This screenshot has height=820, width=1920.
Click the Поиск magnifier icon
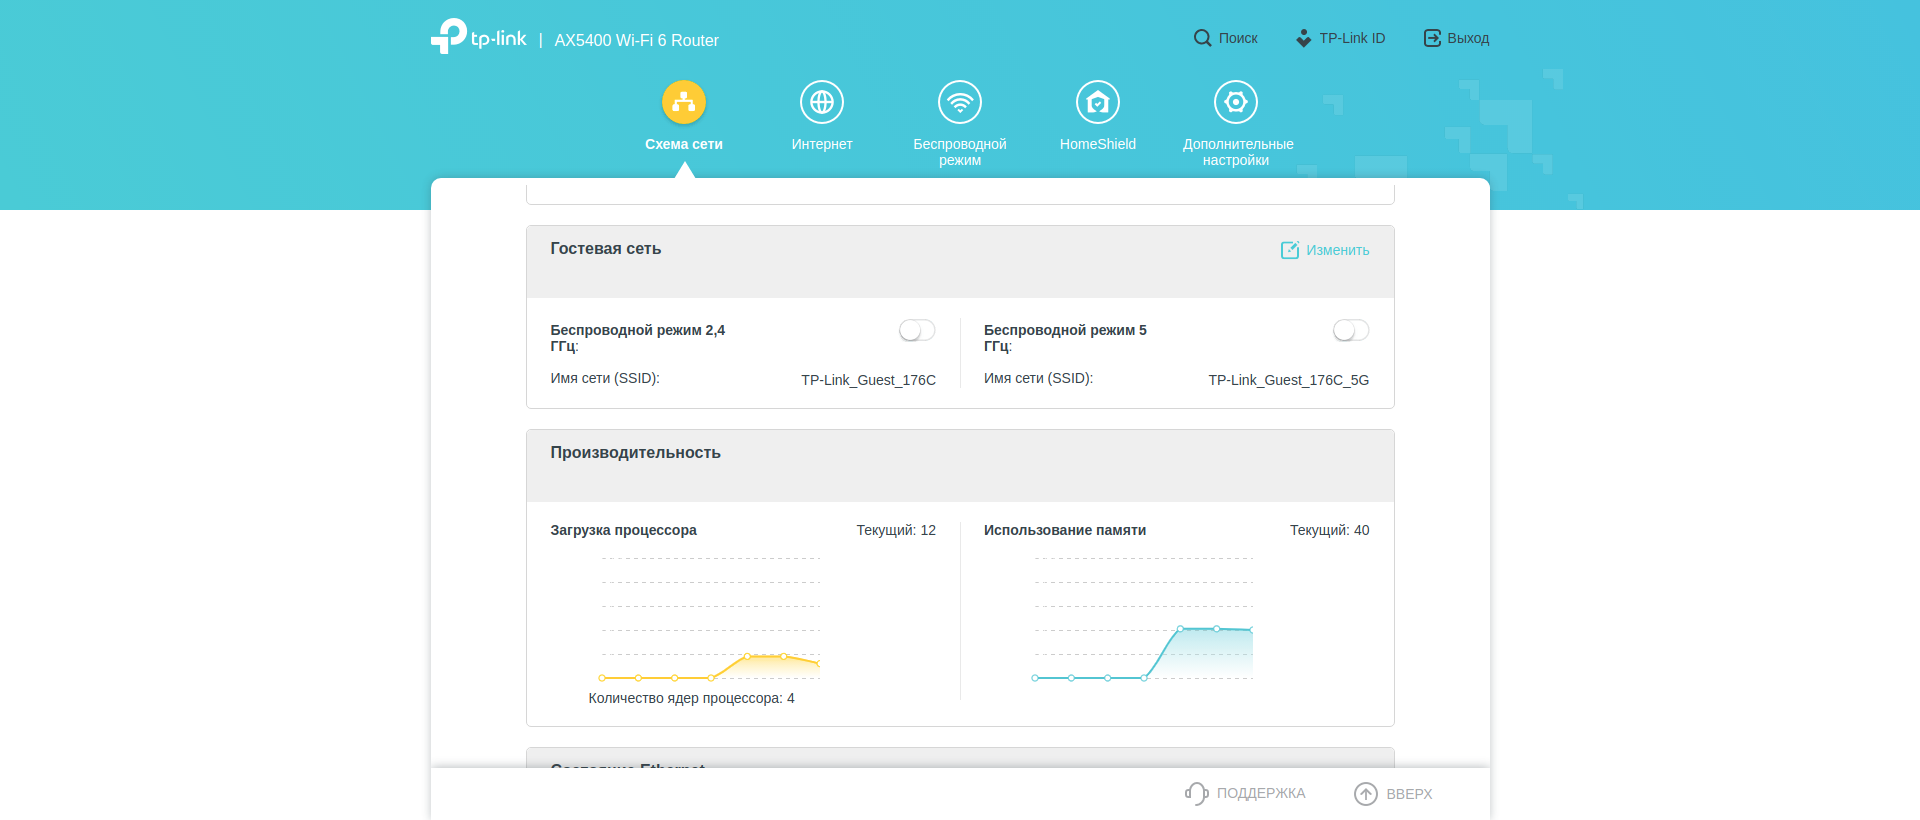click(1202, 38)
